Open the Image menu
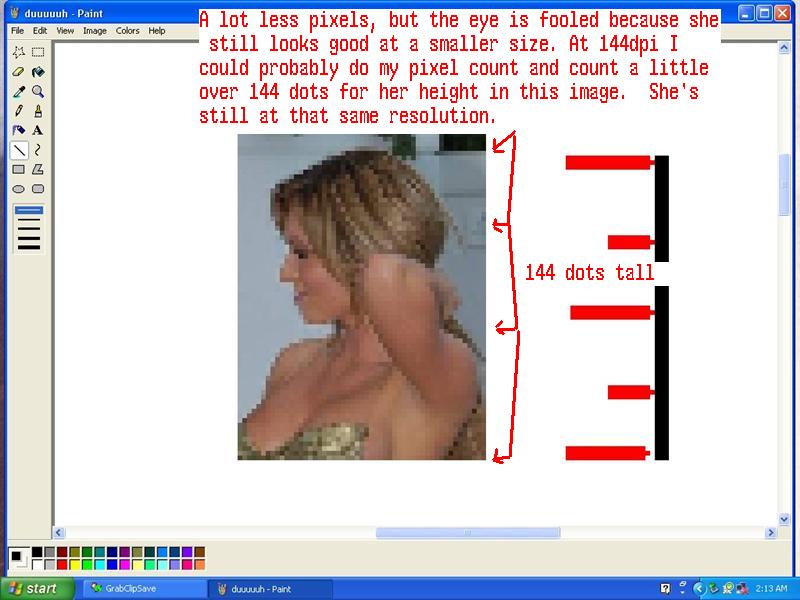Screen dimensions: 800x600 click(95, 31)
